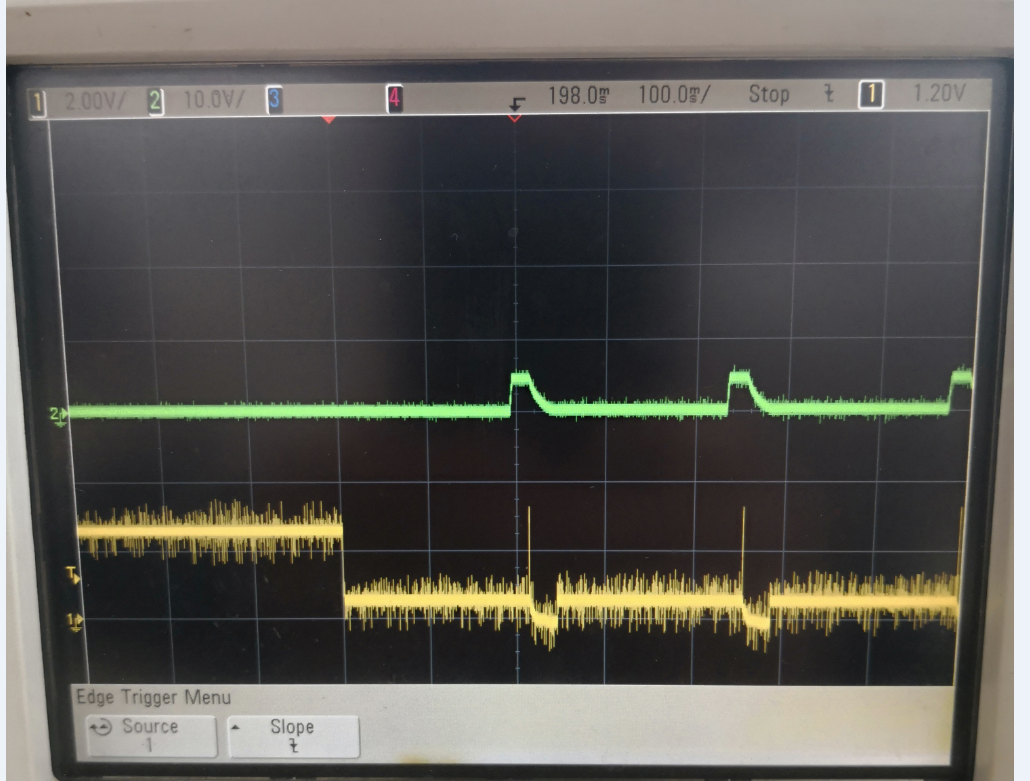Click the 10.0V/ channel 2 scale
The image size is (1030, 781).
pos(213,100)
